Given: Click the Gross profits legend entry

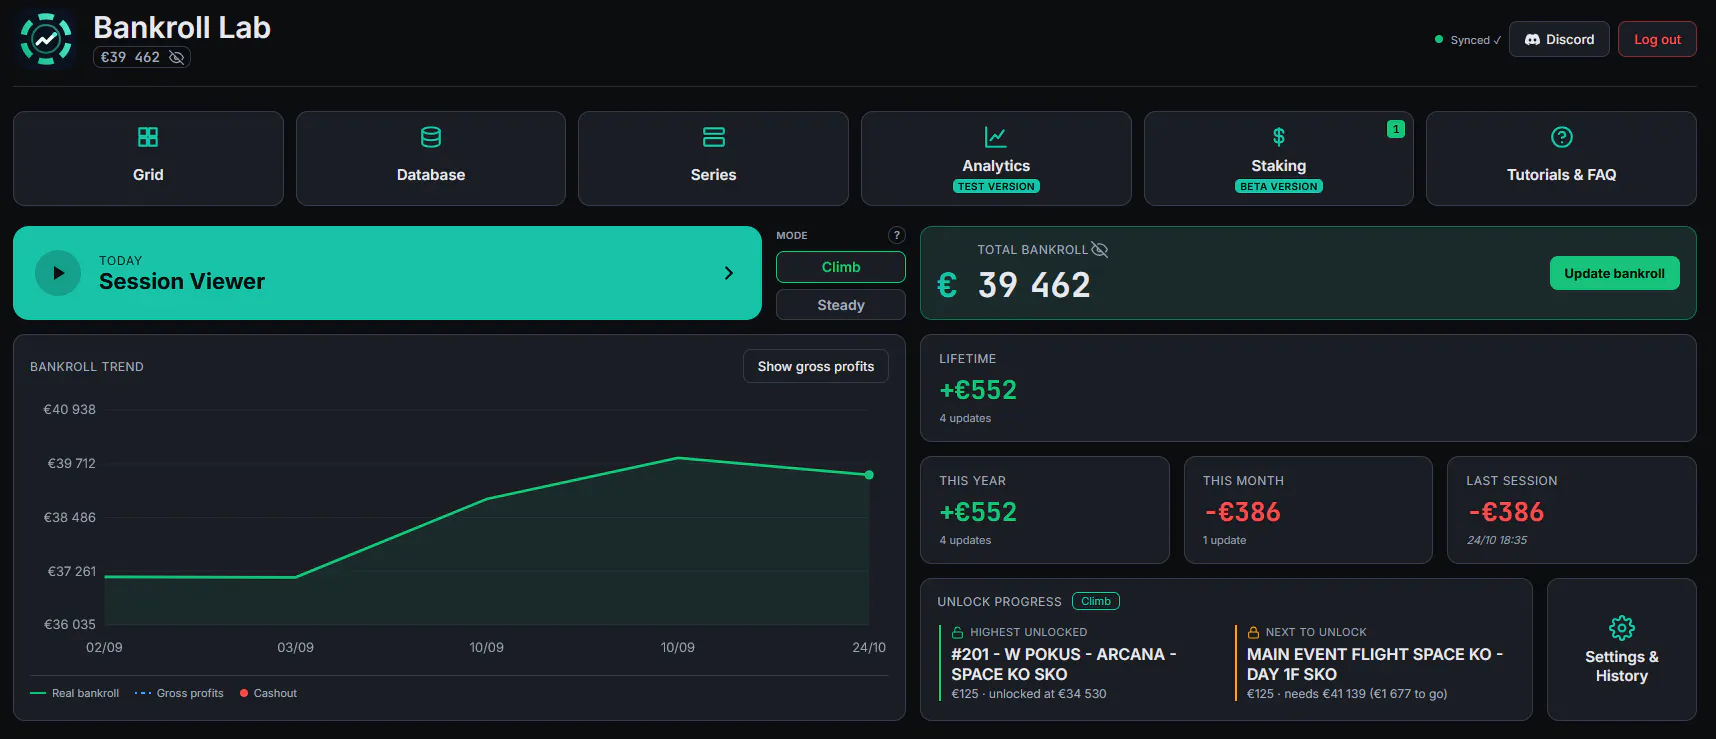Looking at the screenshot, I should pyautogui.click(x=179, y=693).
